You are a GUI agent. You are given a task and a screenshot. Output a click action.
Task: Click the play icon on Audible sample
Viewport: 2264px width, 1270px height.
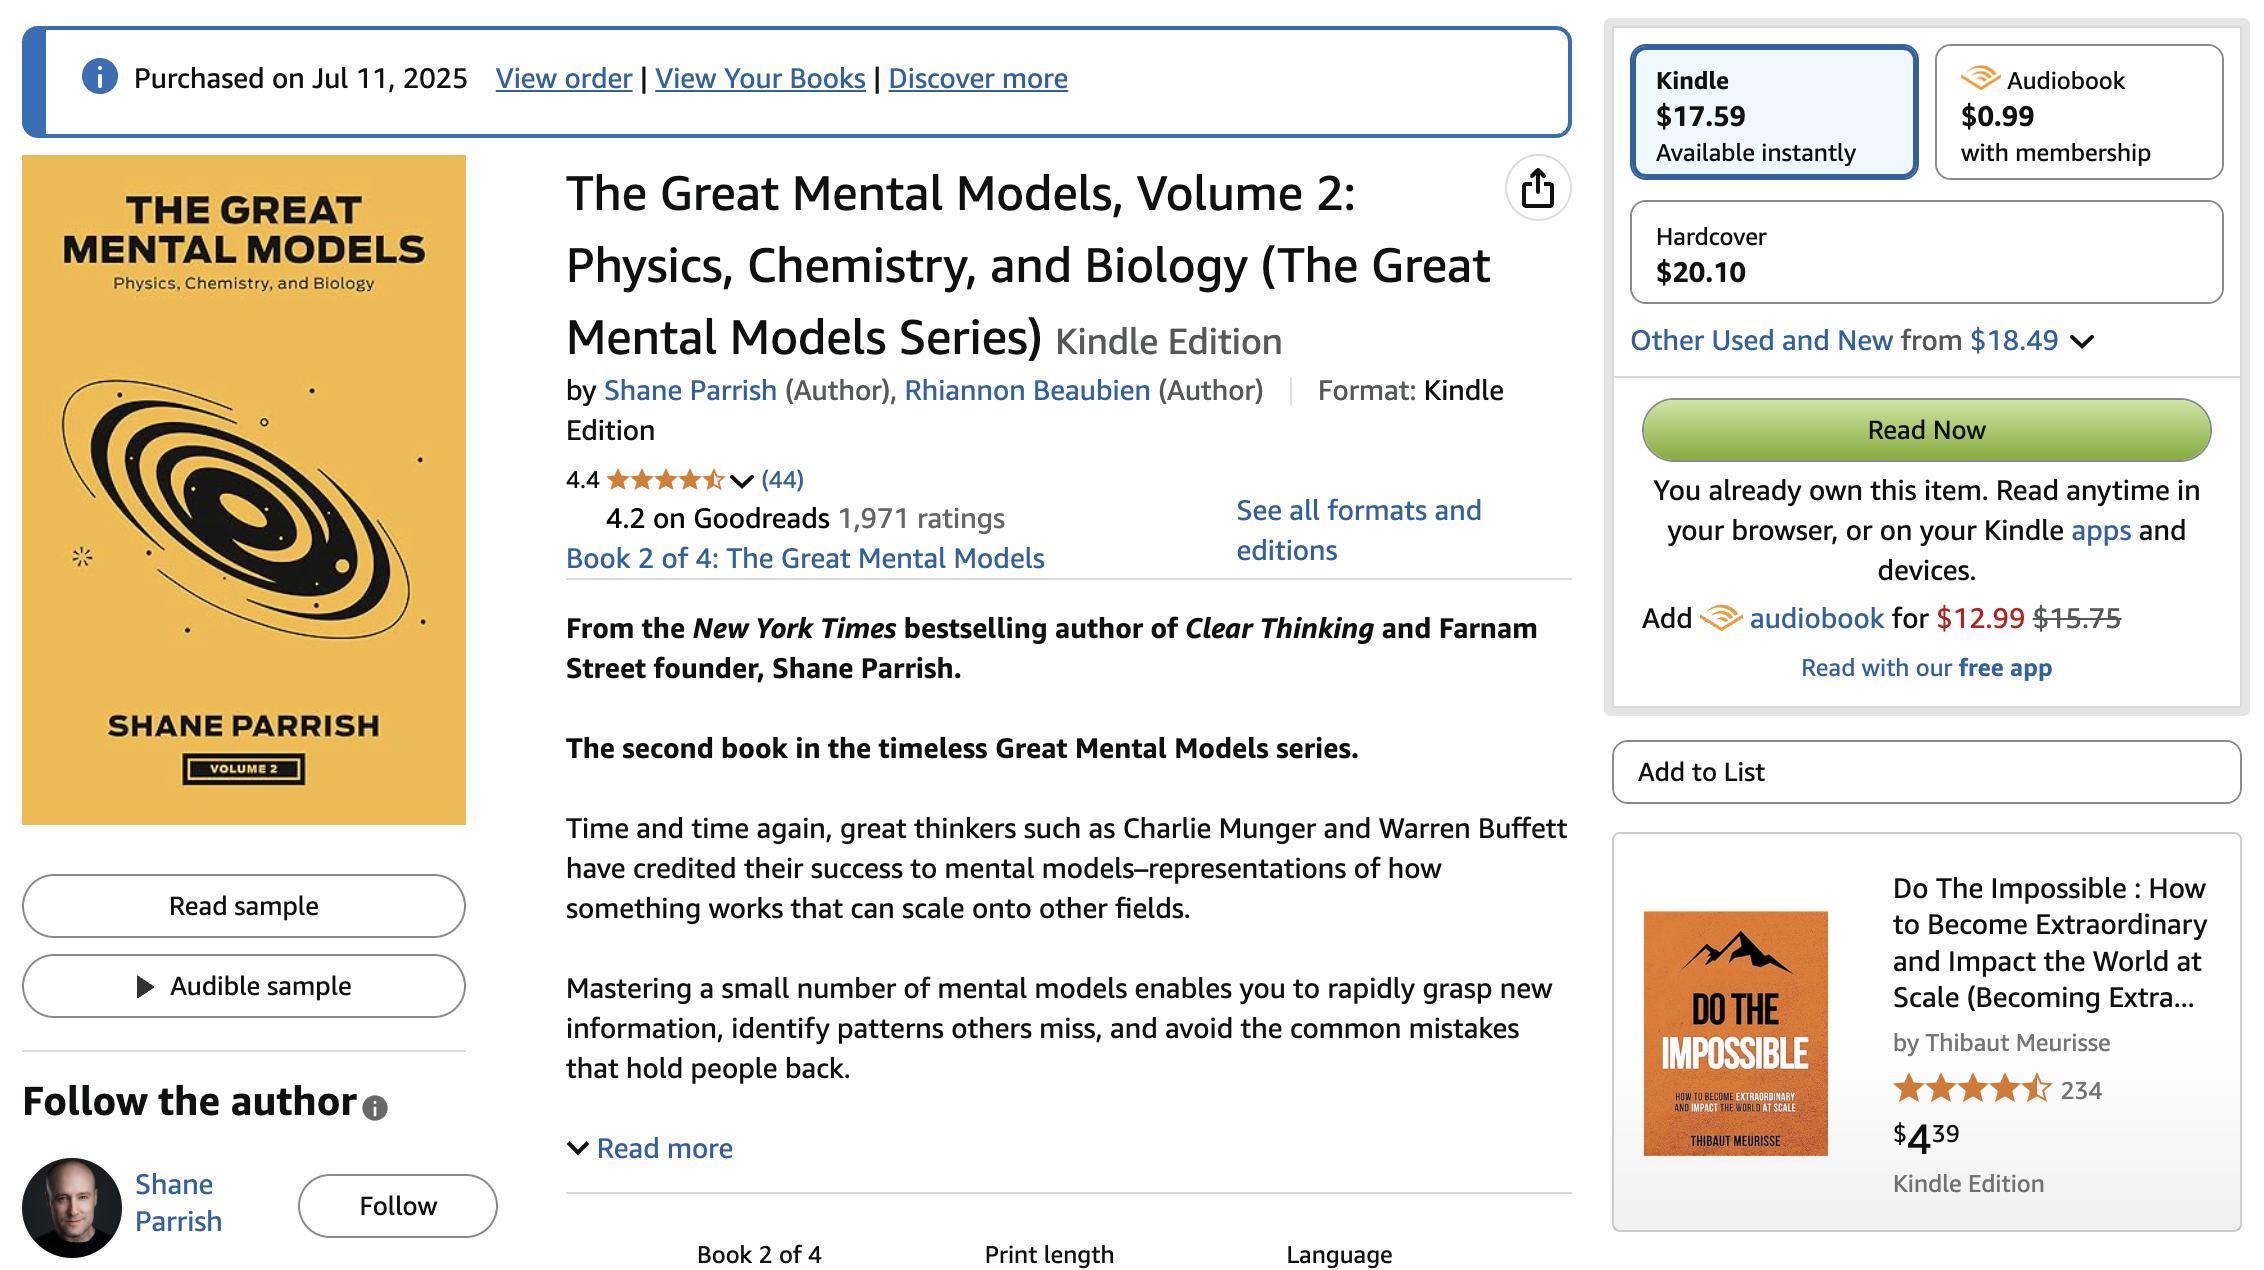tap(145, 986)
